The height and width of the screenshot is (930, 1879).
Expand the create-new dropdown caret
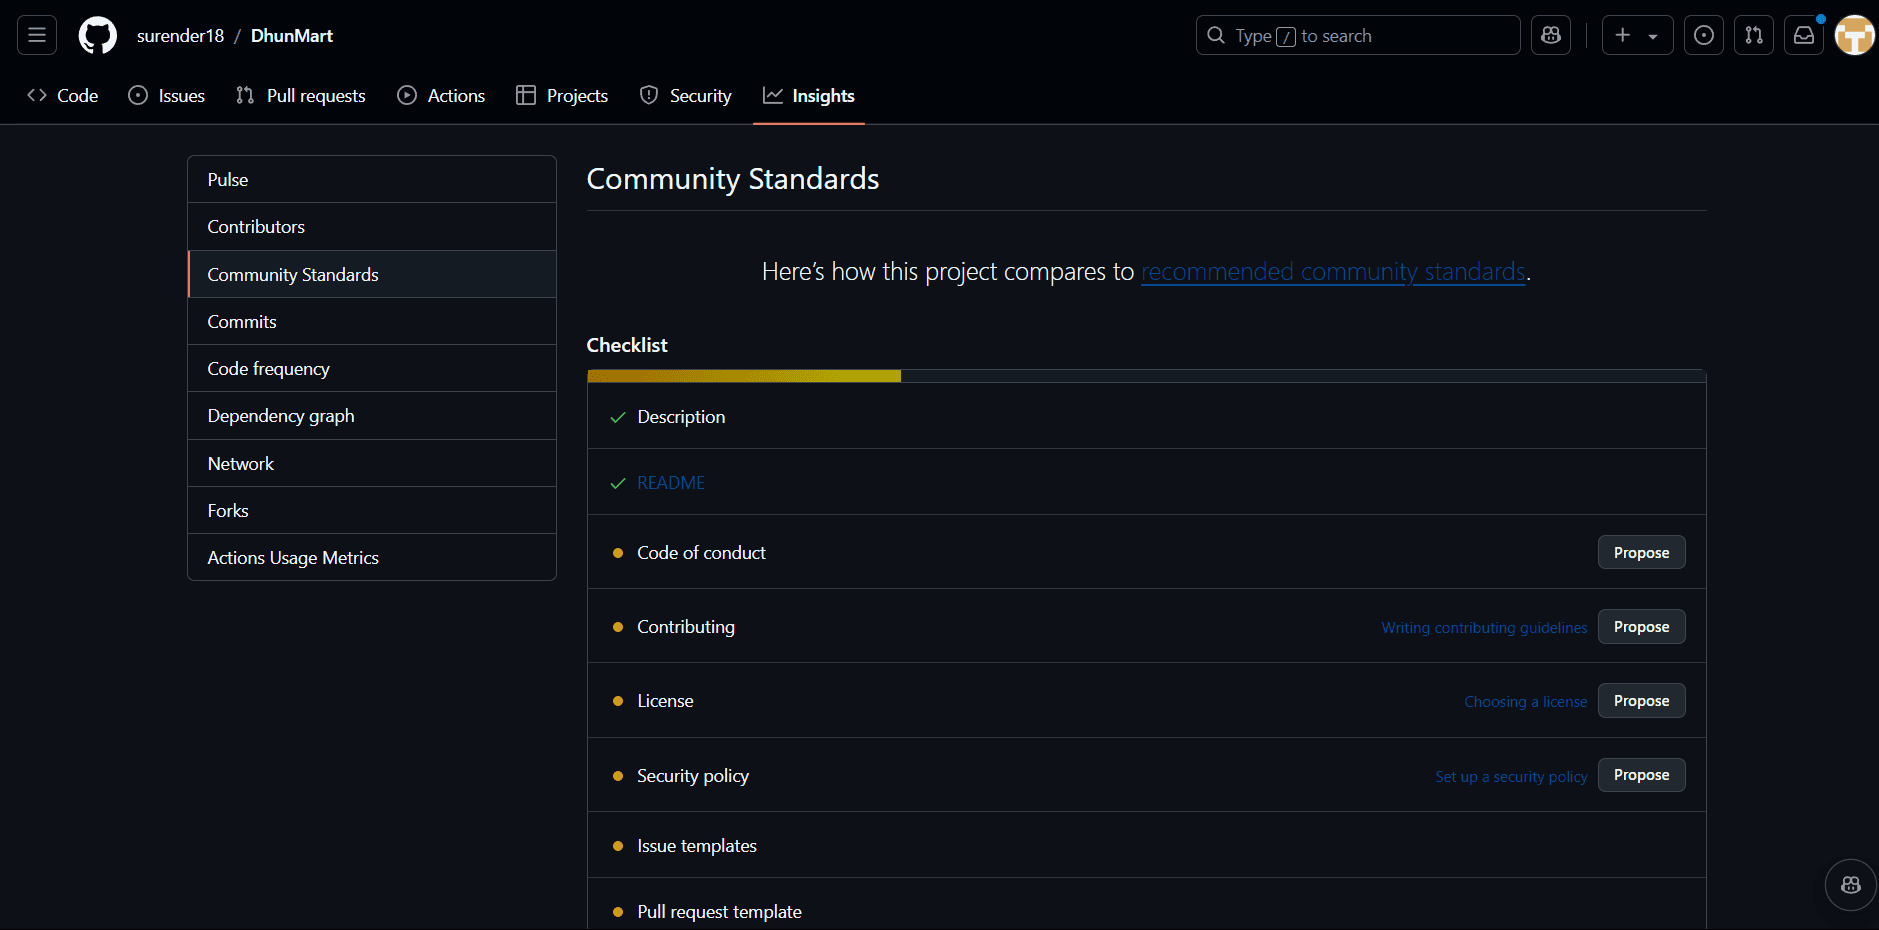1654,36
